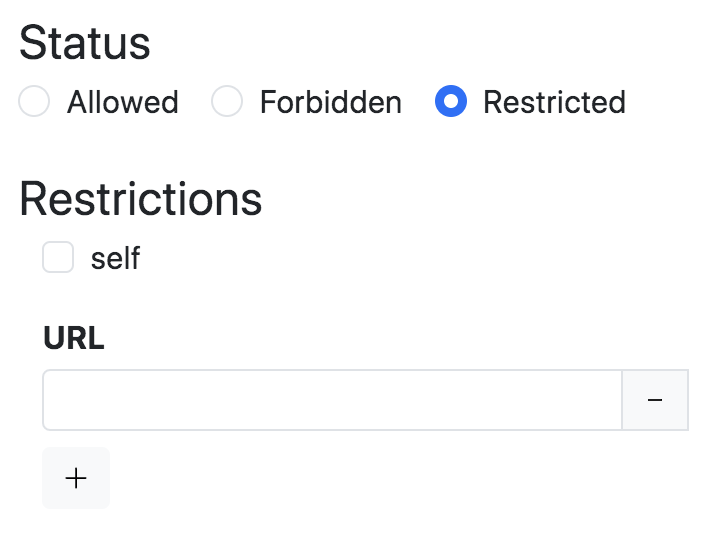Toggle the self restriction option
Screen dimensions: 726x552
click(58, 258)
